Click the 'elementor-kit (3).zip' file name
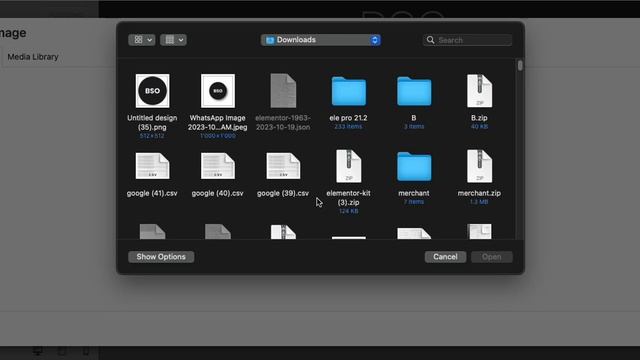640x360 pixels. click(x=348, y=198)
